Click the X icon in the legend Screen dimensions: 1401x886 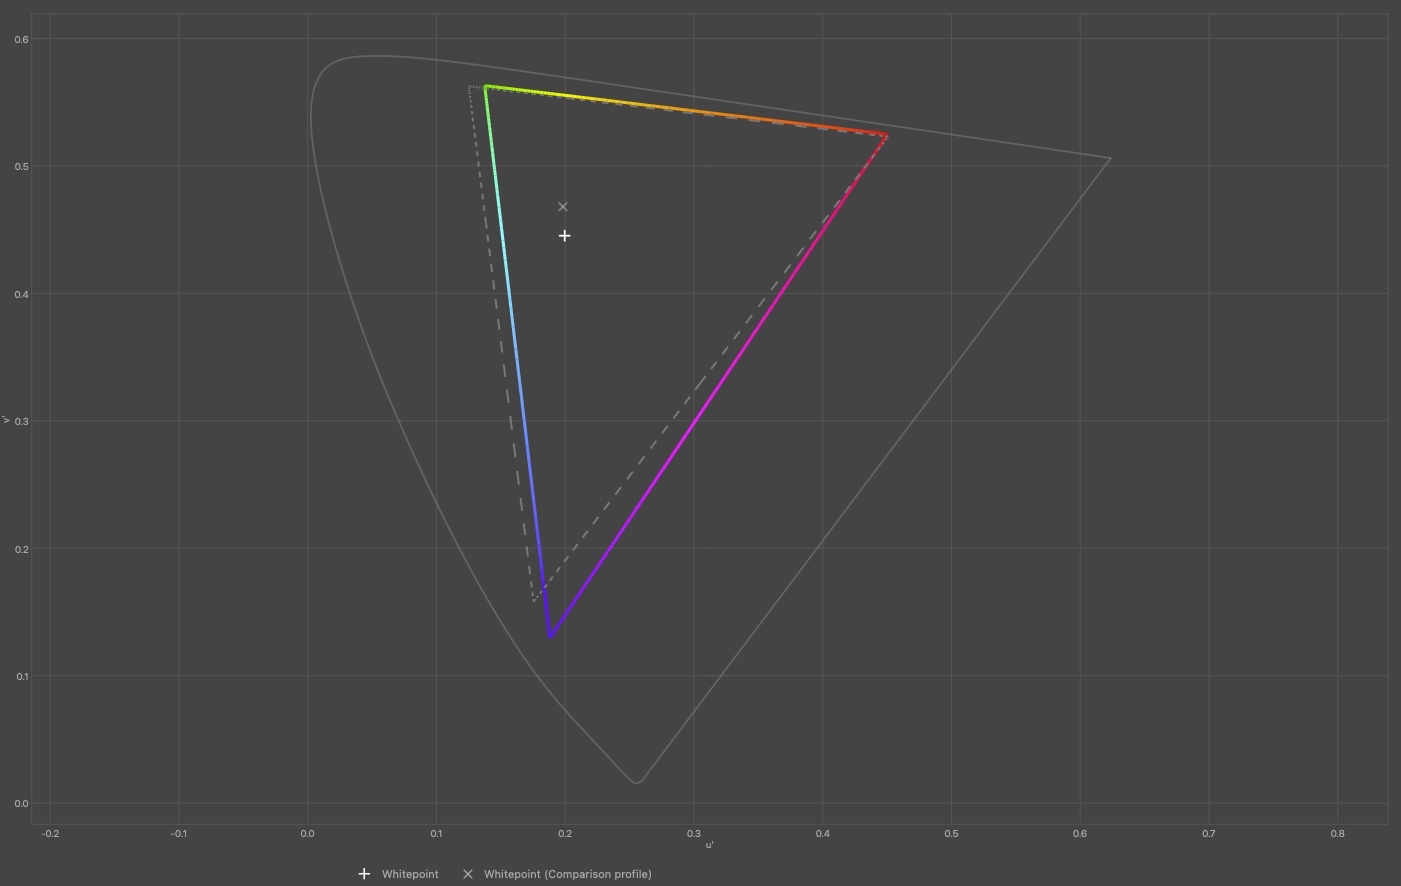click(x=467, y=874)
